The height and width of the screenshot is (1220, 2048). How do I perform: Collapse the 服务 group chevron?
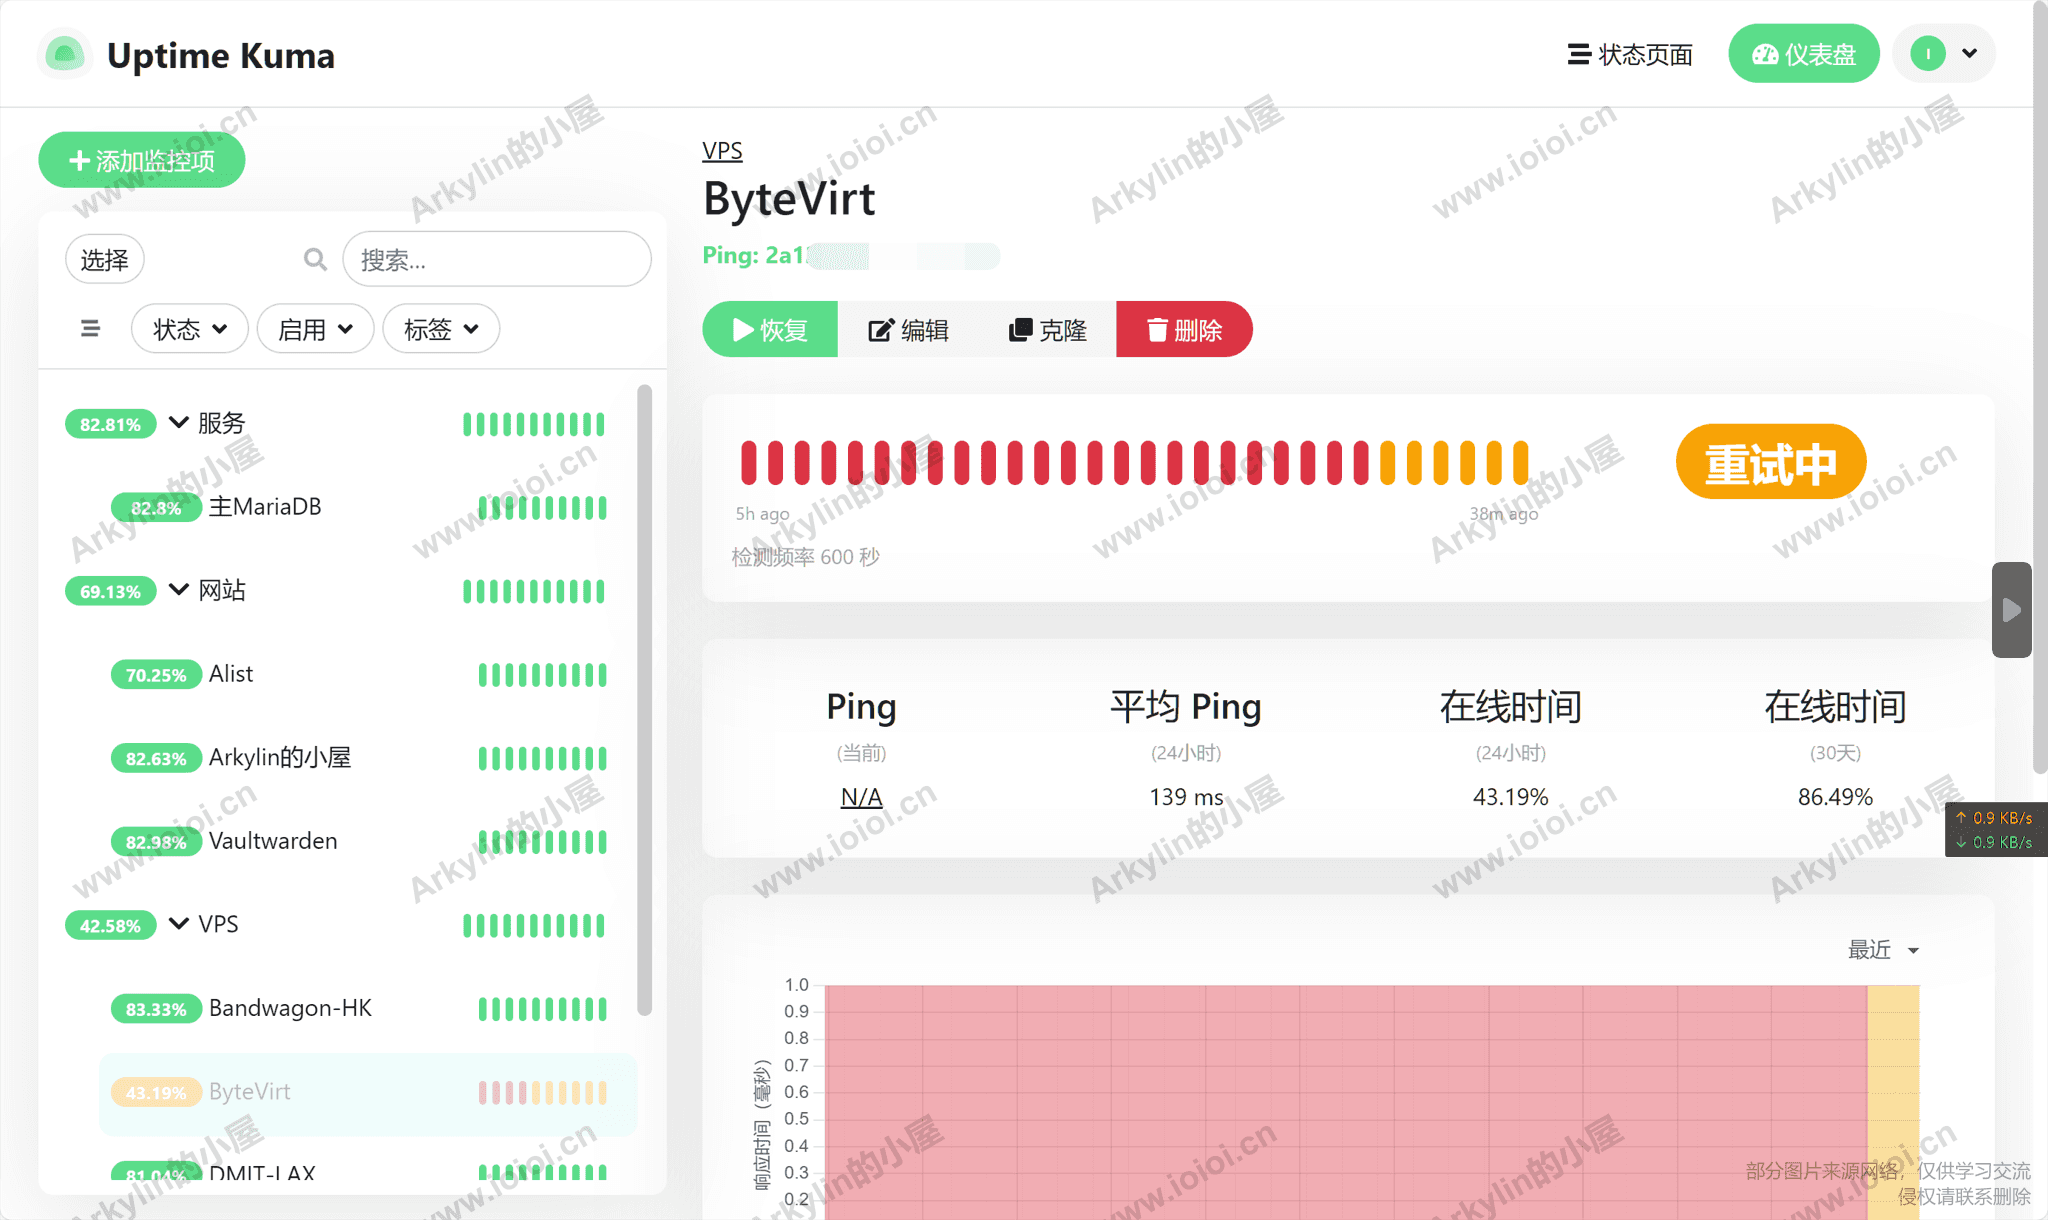click(179, 423)
